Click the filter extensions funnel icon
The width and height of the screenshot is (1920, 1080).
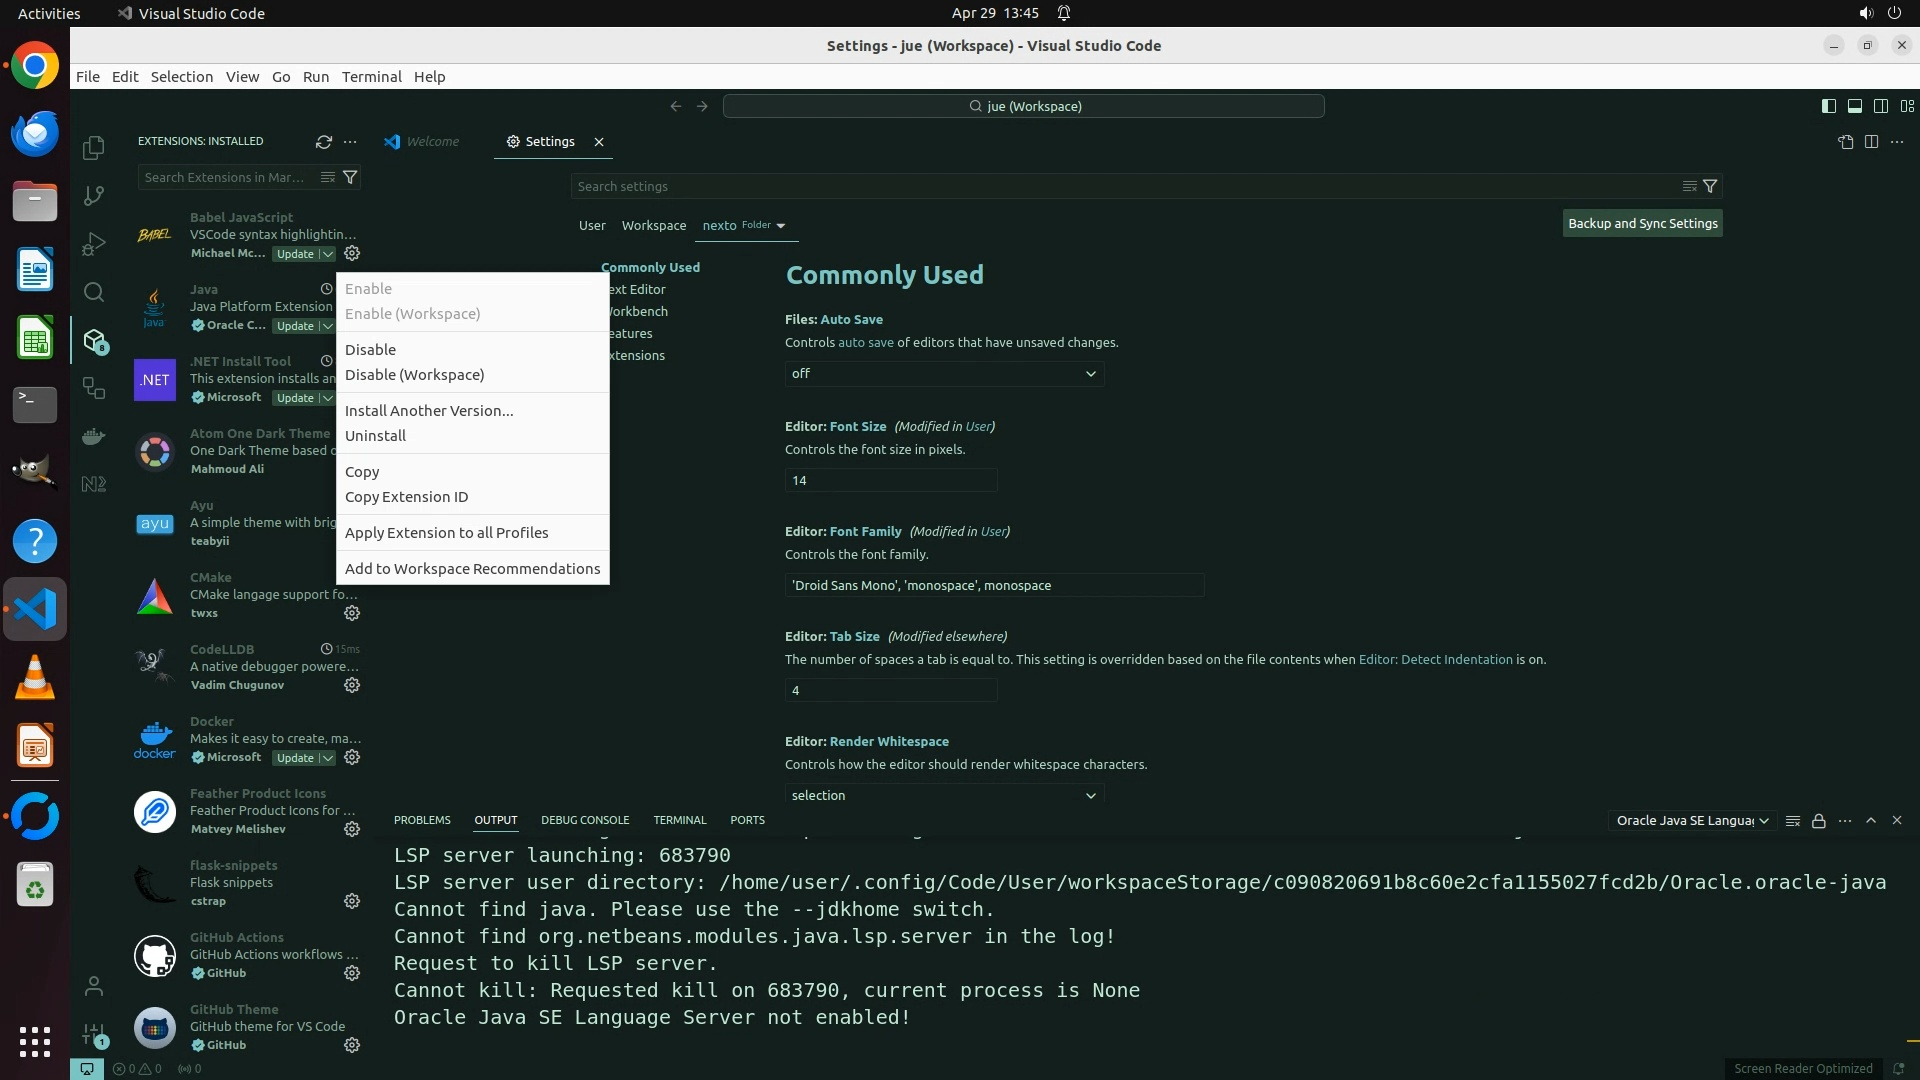pyautogui.click(x=350, y=177)
